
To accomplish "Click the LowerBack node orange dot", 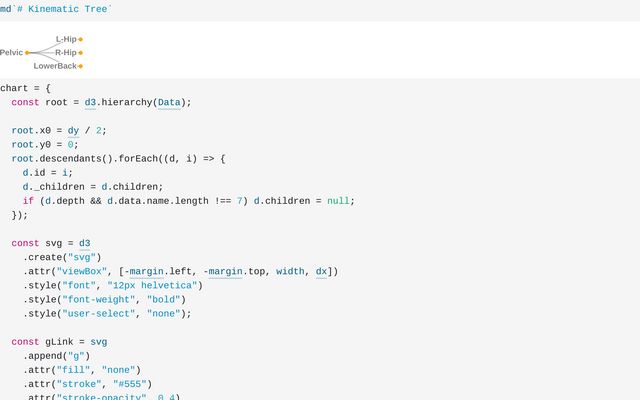I will (80, 66).
